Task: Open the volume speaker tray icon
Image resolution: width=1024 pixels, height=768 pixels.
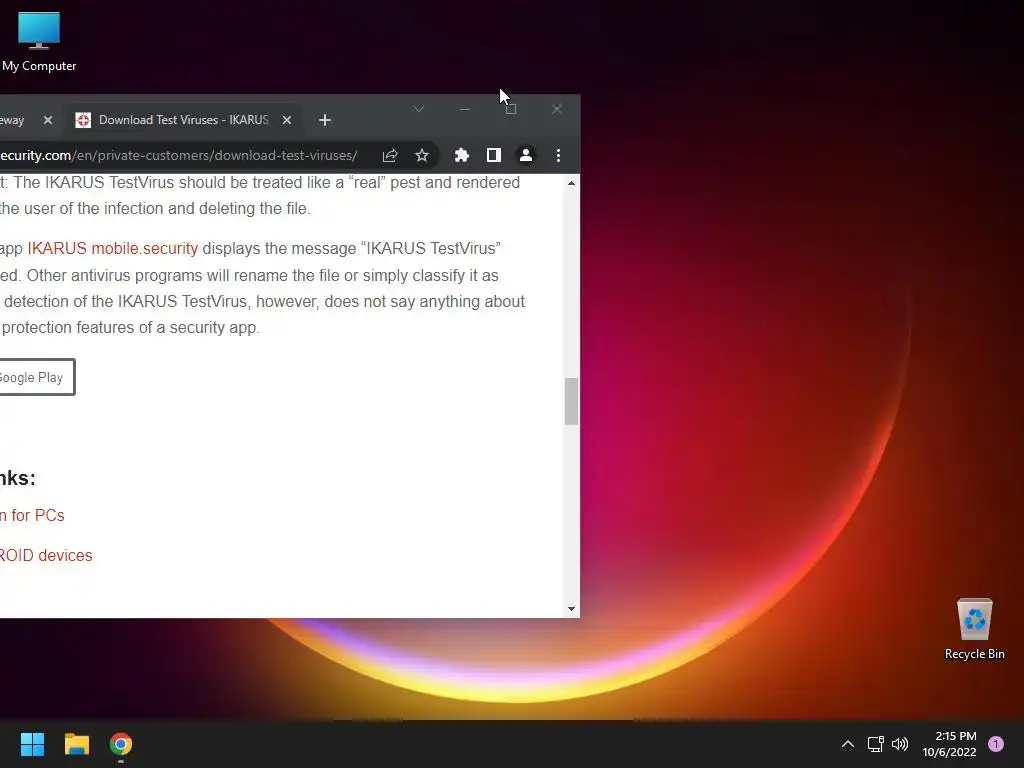Action: (x=900, y=744)
